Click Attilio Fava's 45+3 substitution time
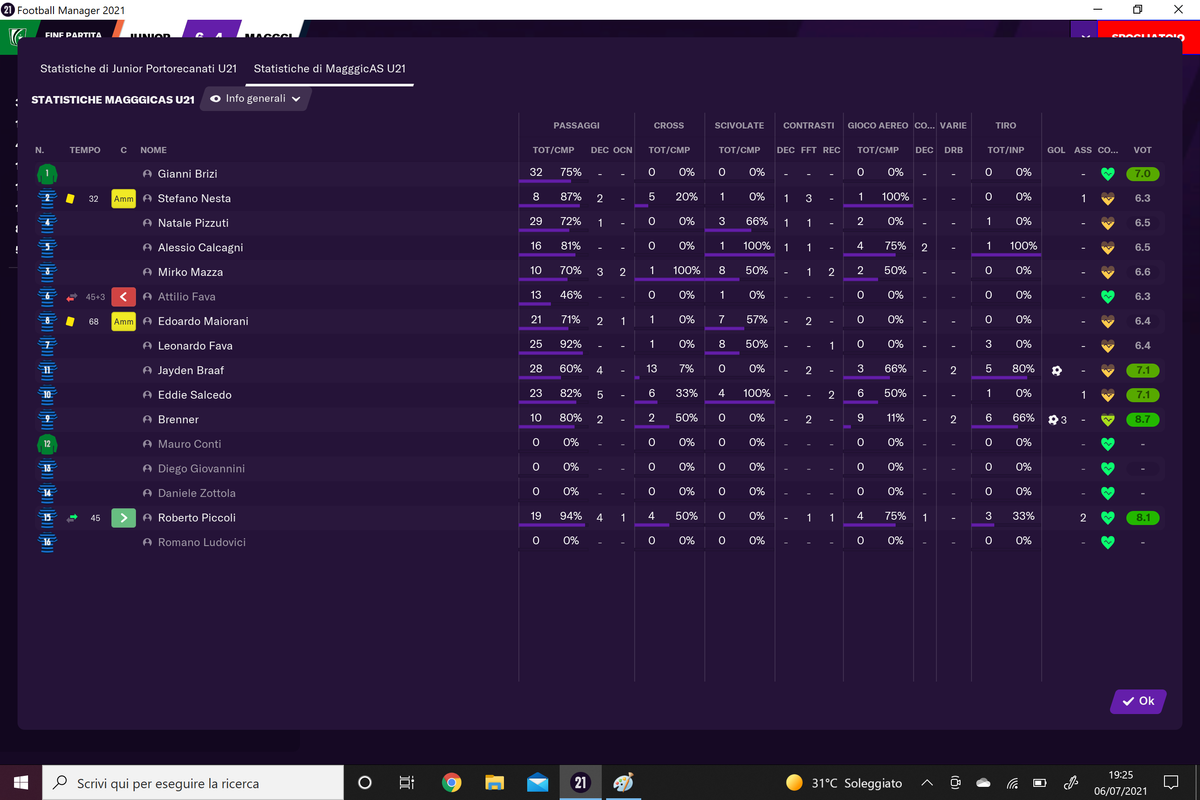The image size is (1200, 800). (x=93, y=297)
